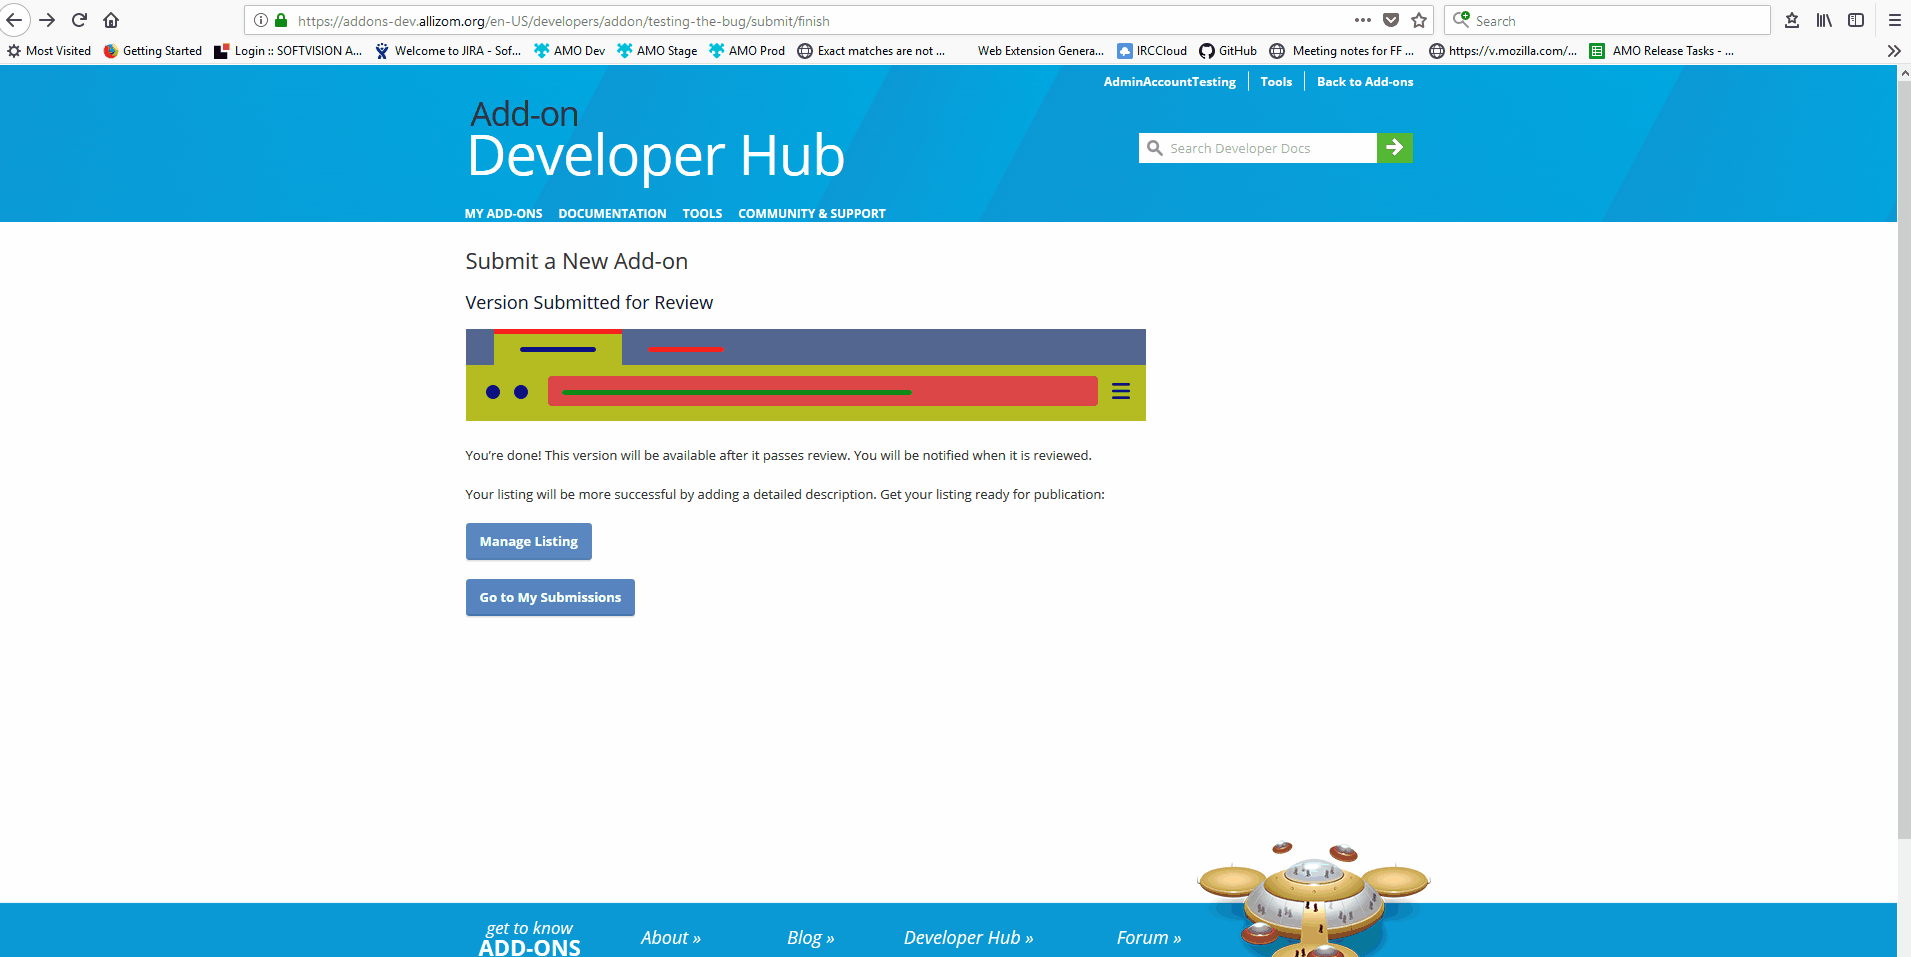The height and width of the screenshot is (957, 1911).
Task: Toggle the sidebar icon in toolbar
Action: 1856,20
